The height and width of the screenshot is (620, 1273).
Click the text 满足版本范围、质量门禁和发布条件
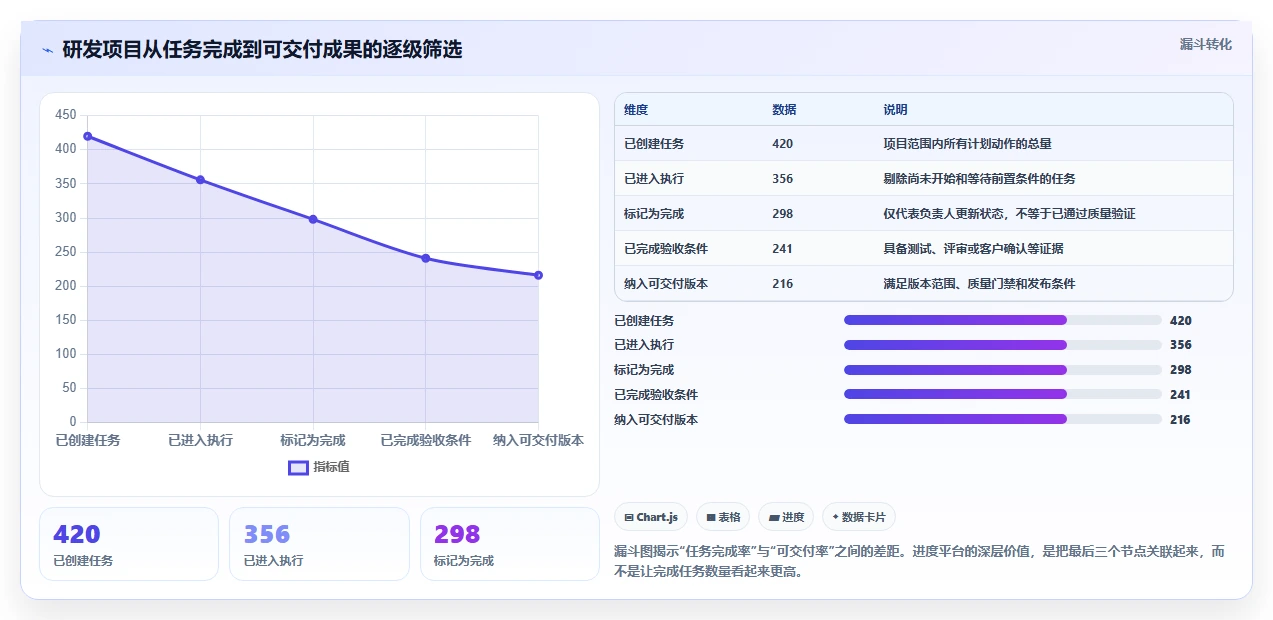coord(979,284)
